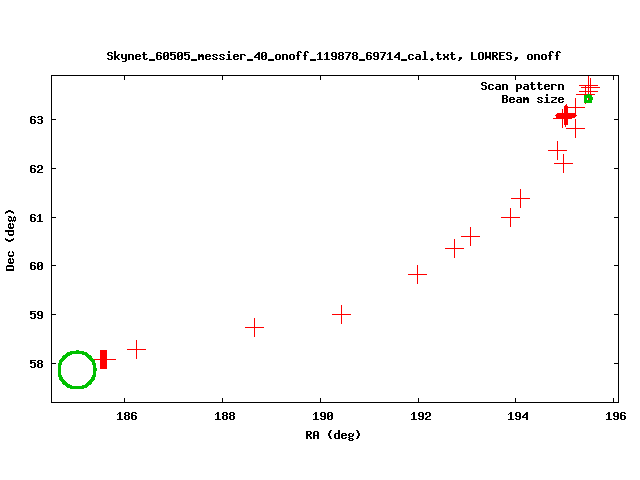This screenshot has height=480, width=640.
Task: Click the solid red block near RA 185.5
Action: tap(104, 359)
